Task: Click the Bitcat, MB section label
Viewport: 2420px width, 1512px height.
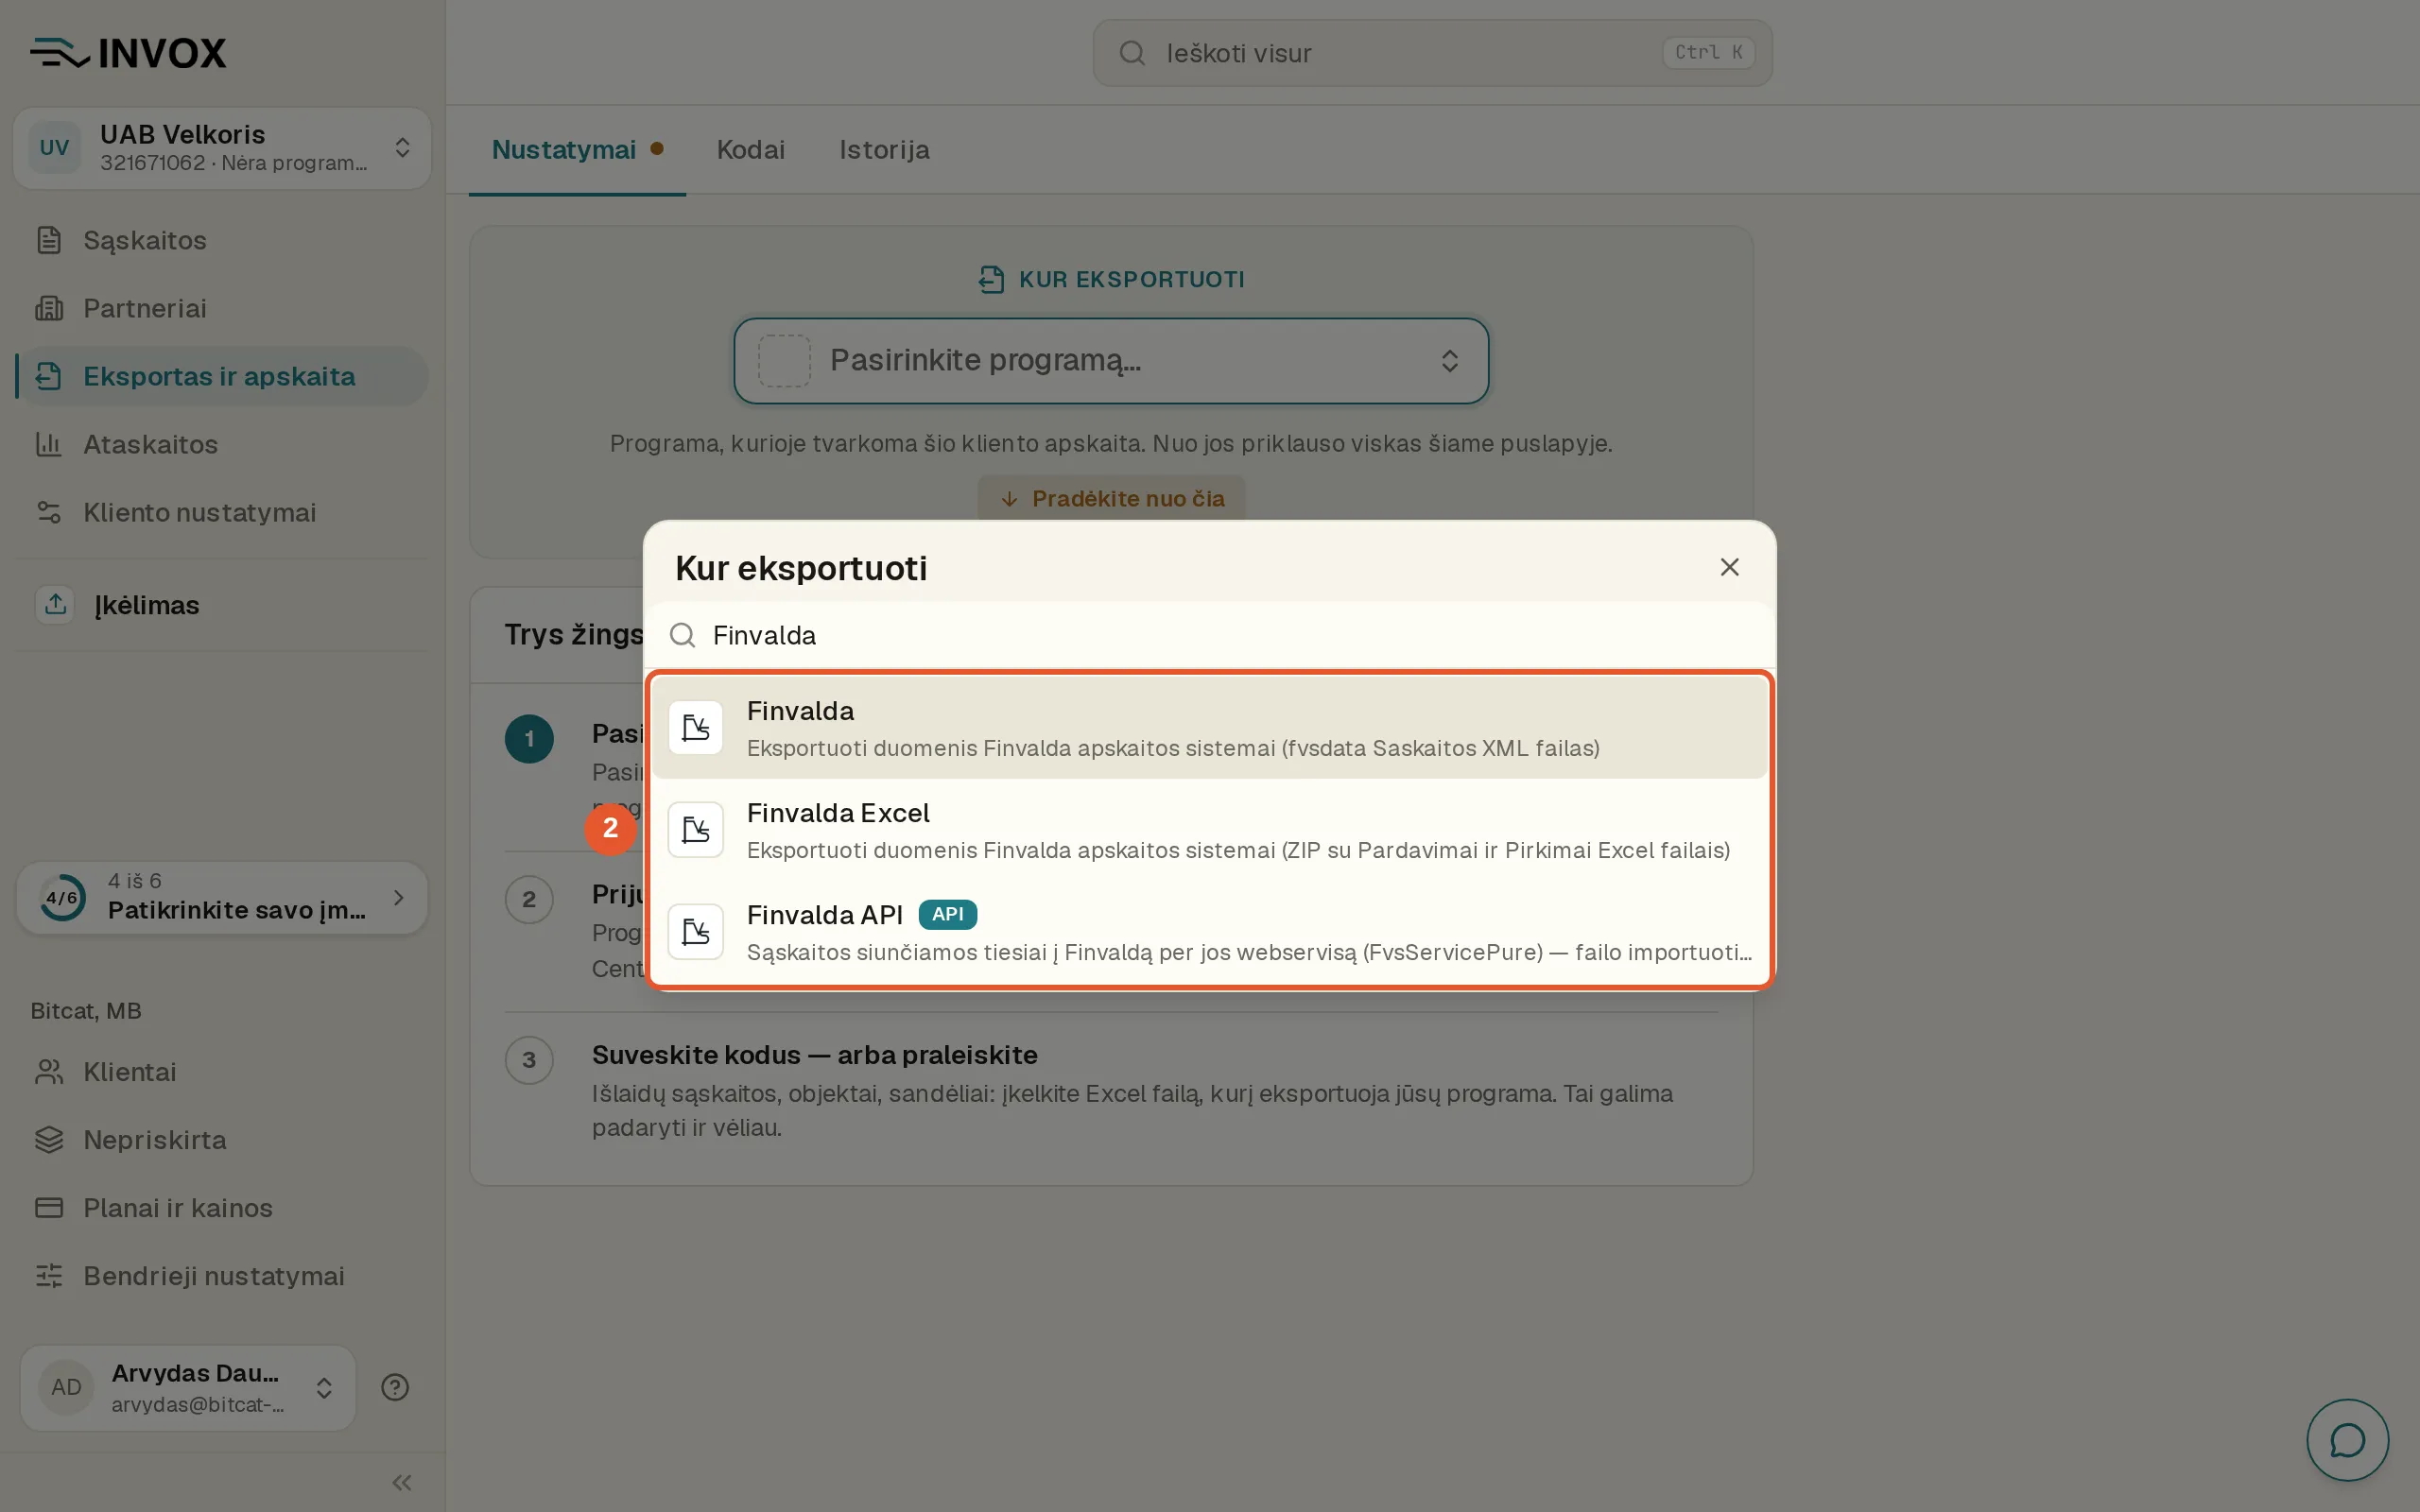Action: (x=86, y=1011)
